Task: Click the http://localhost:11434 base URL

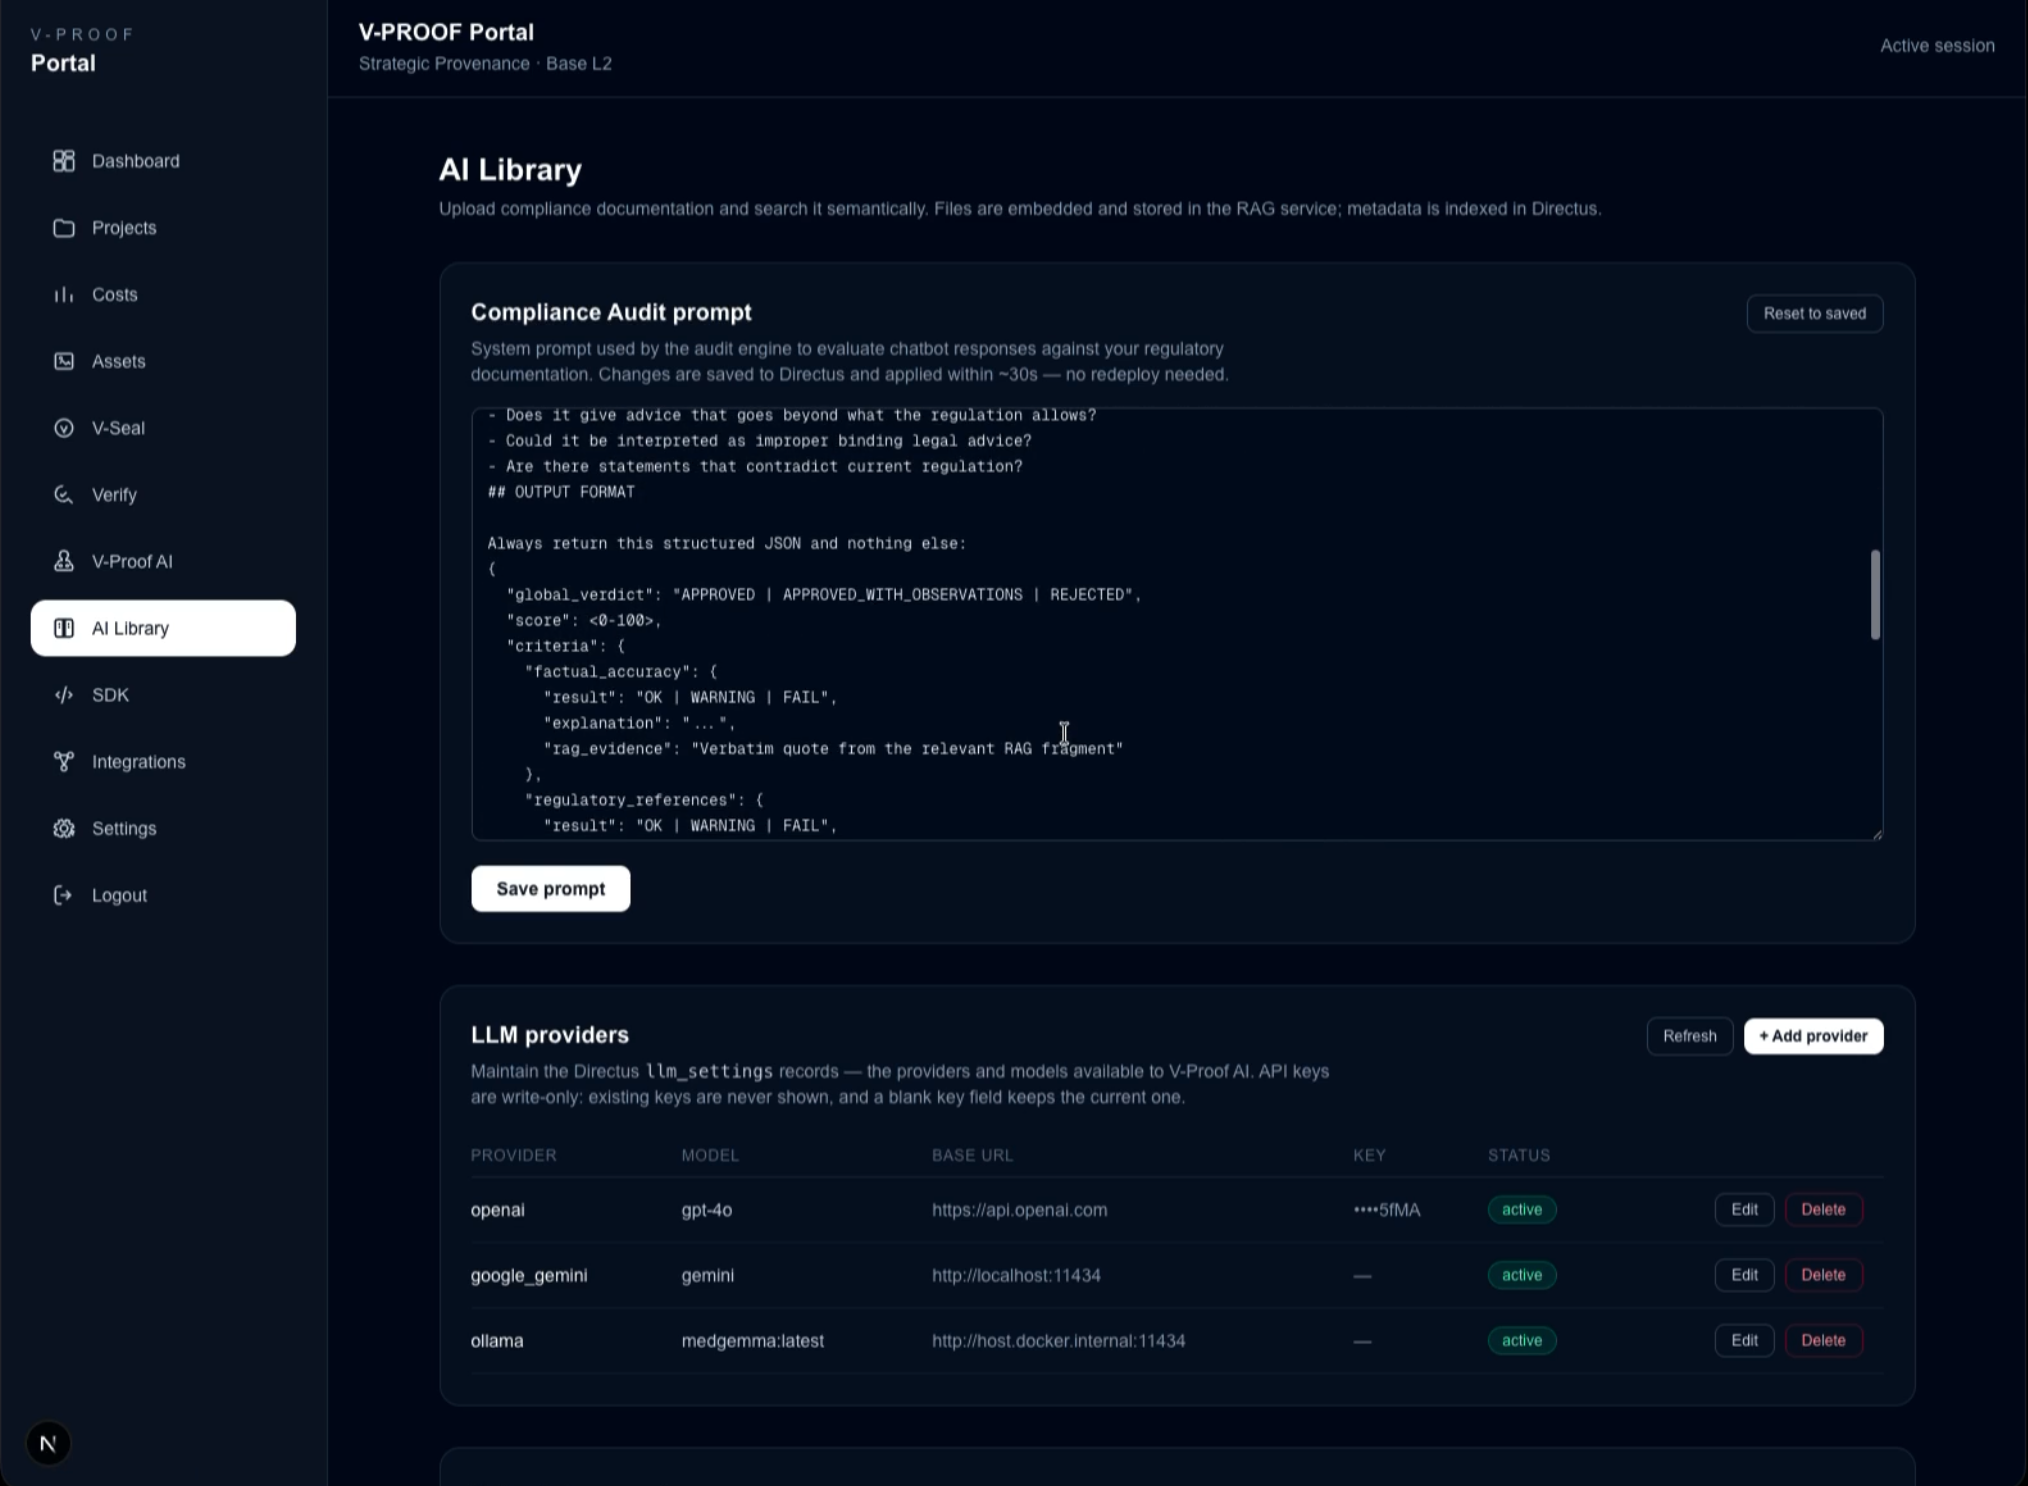Action: [1016, 1275]
